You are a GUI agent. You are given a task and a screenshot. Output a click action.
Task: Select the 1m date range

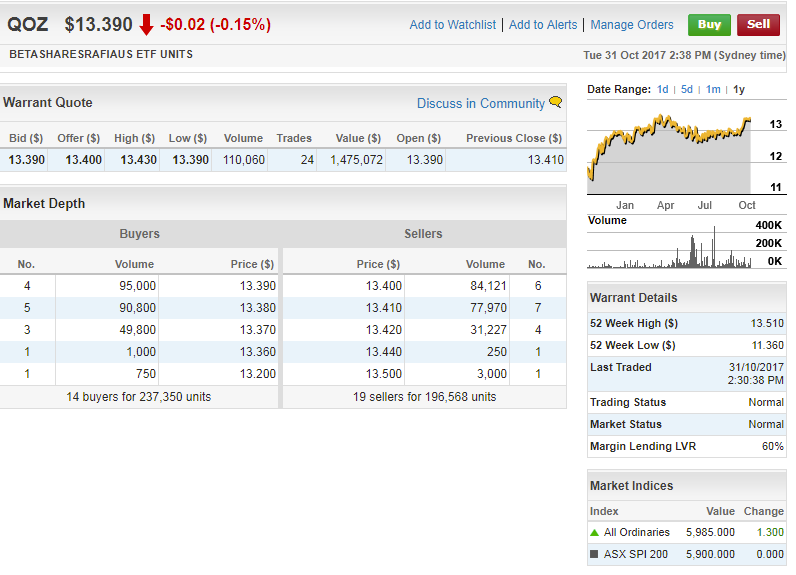(x=713, y=89)
